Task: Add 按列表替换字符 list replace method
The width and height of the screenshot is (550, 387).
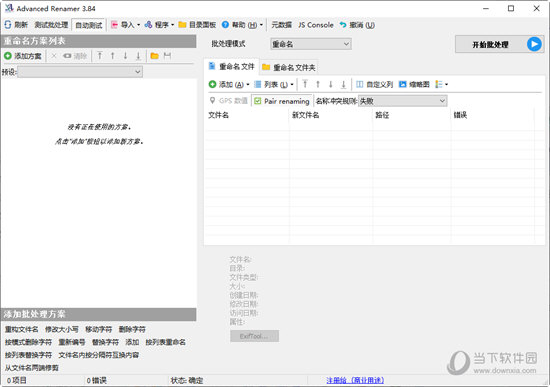Action: pyautogui.click(x=28, y=355)
